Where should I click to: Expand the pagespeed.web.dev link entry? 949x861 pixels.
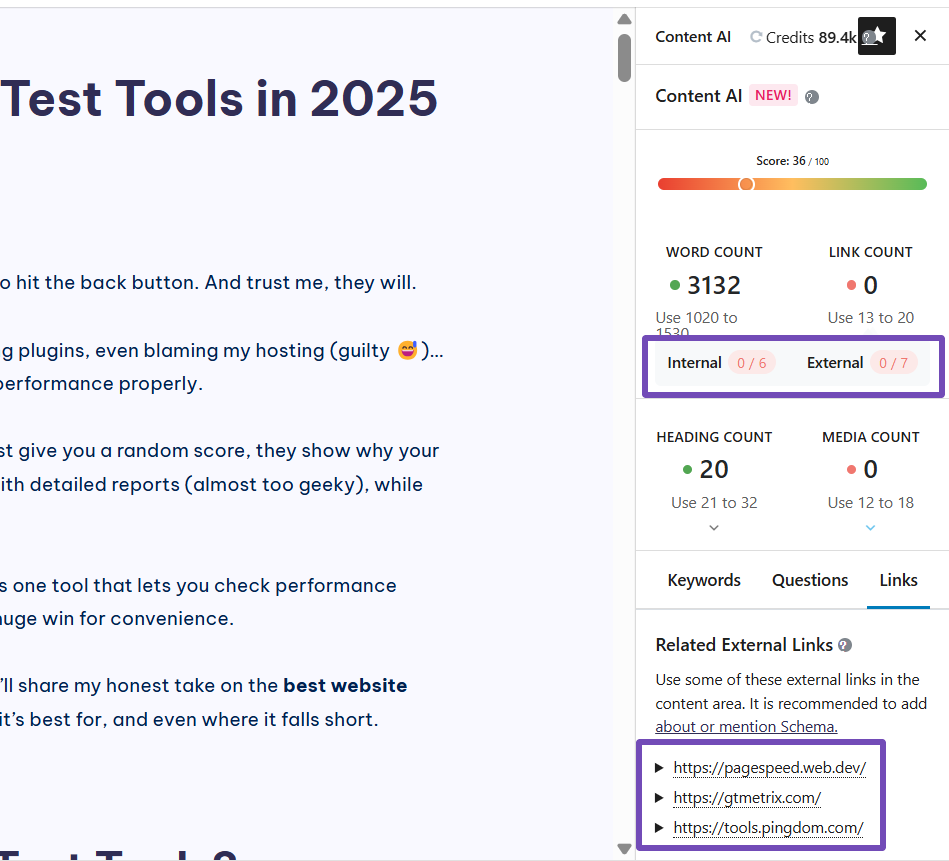click(x=659, y=767)
